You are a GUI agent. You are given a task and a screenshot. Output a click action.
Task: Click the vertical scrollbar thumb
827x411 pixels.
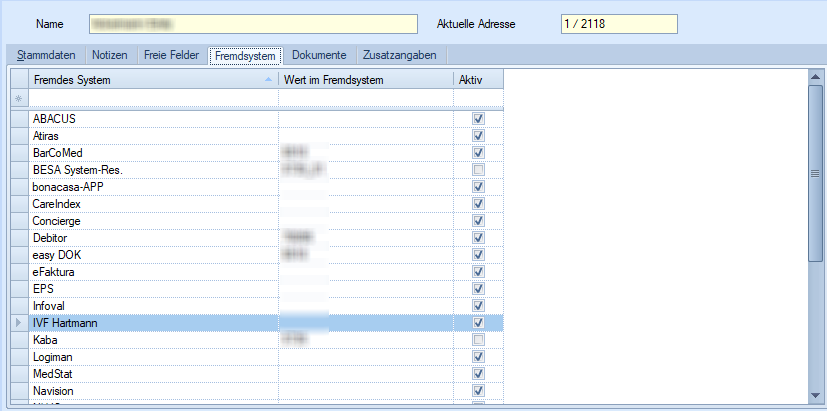815,173
